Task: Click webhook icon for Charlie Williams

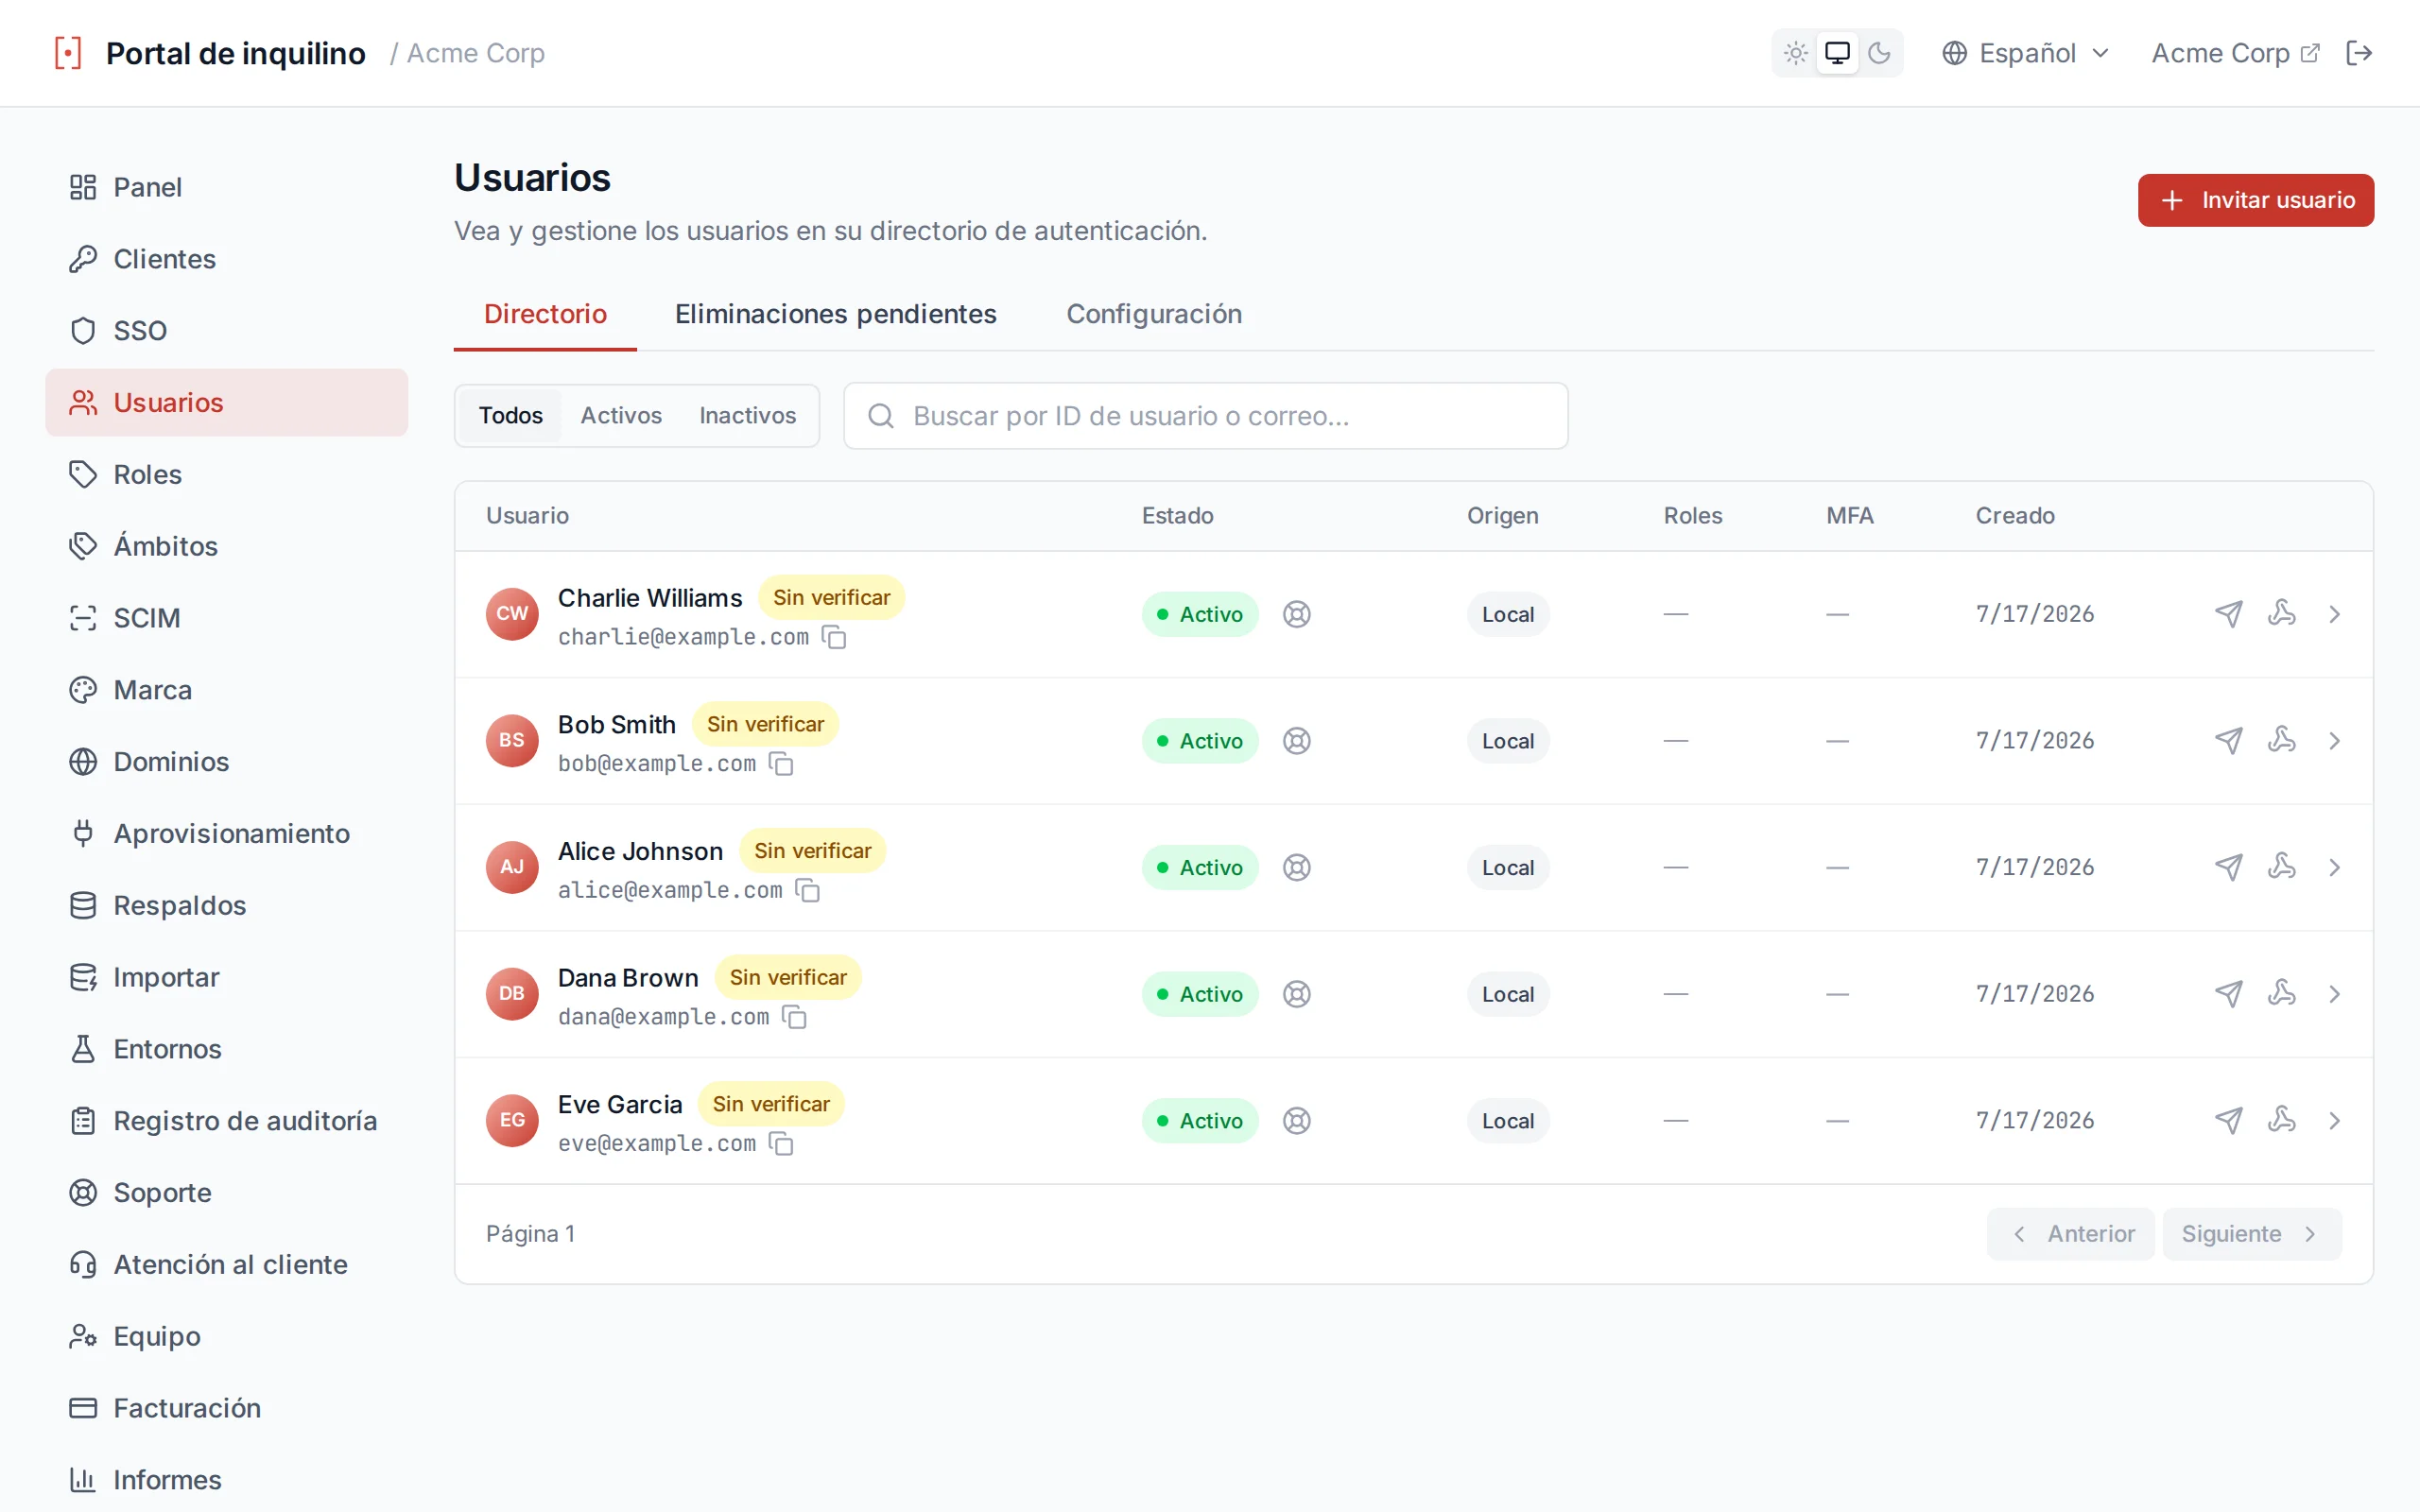Action: point(2281,613)
